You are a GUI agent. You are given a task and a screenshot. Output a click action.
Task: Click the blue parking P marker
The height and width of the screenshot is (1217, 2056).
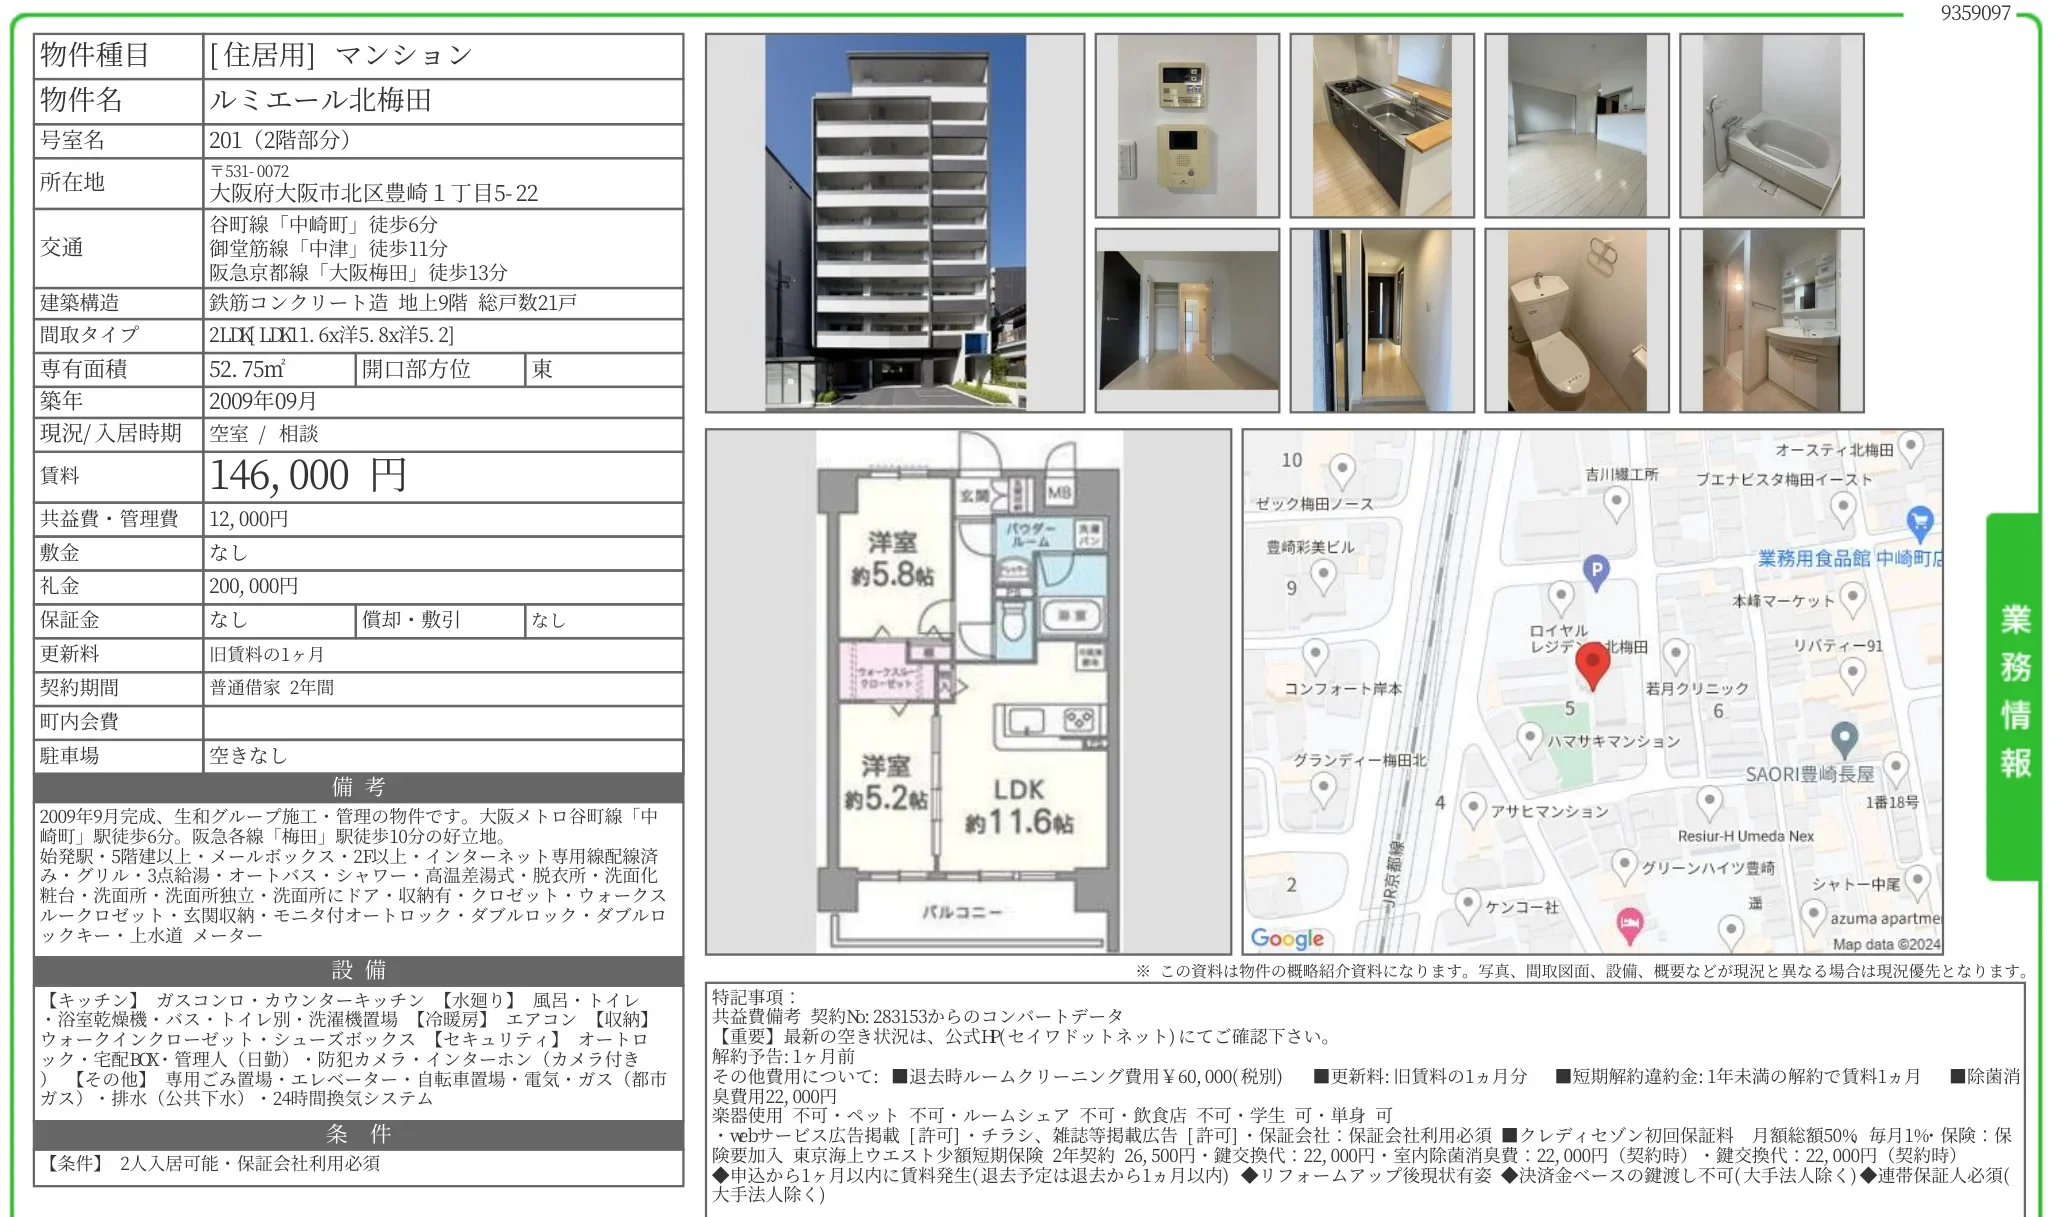pyautogui.click(x=1596, y=571)
